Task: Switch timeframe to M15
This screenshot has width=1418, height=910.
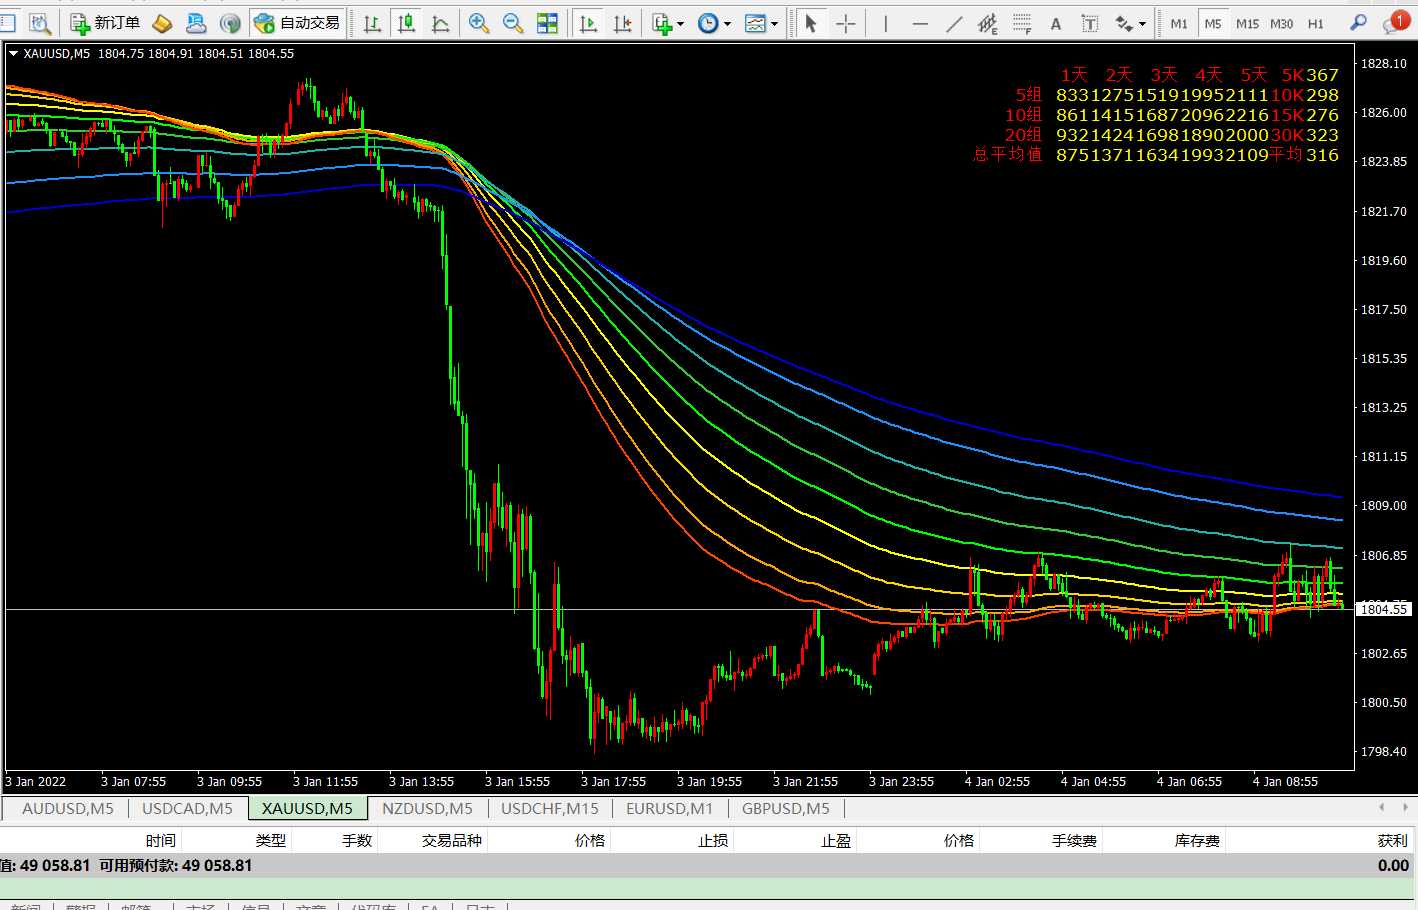Action: (1247, 23)
